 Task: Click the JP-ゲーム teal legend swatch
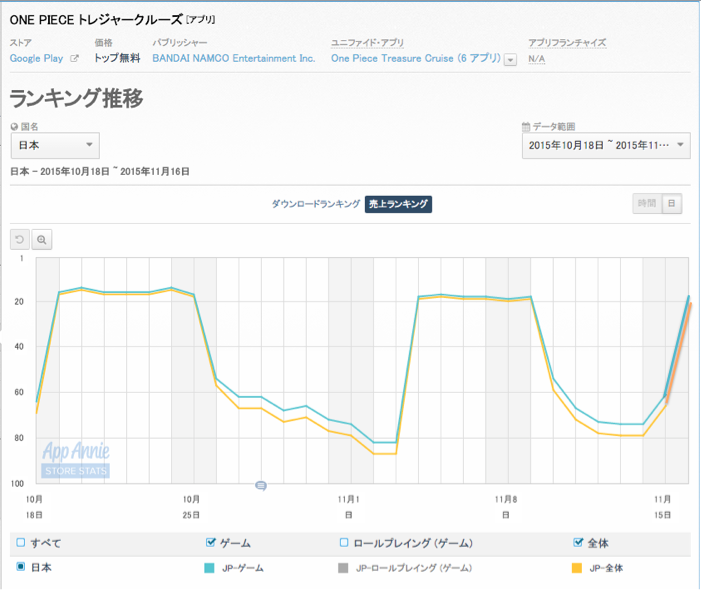(209, 568)
